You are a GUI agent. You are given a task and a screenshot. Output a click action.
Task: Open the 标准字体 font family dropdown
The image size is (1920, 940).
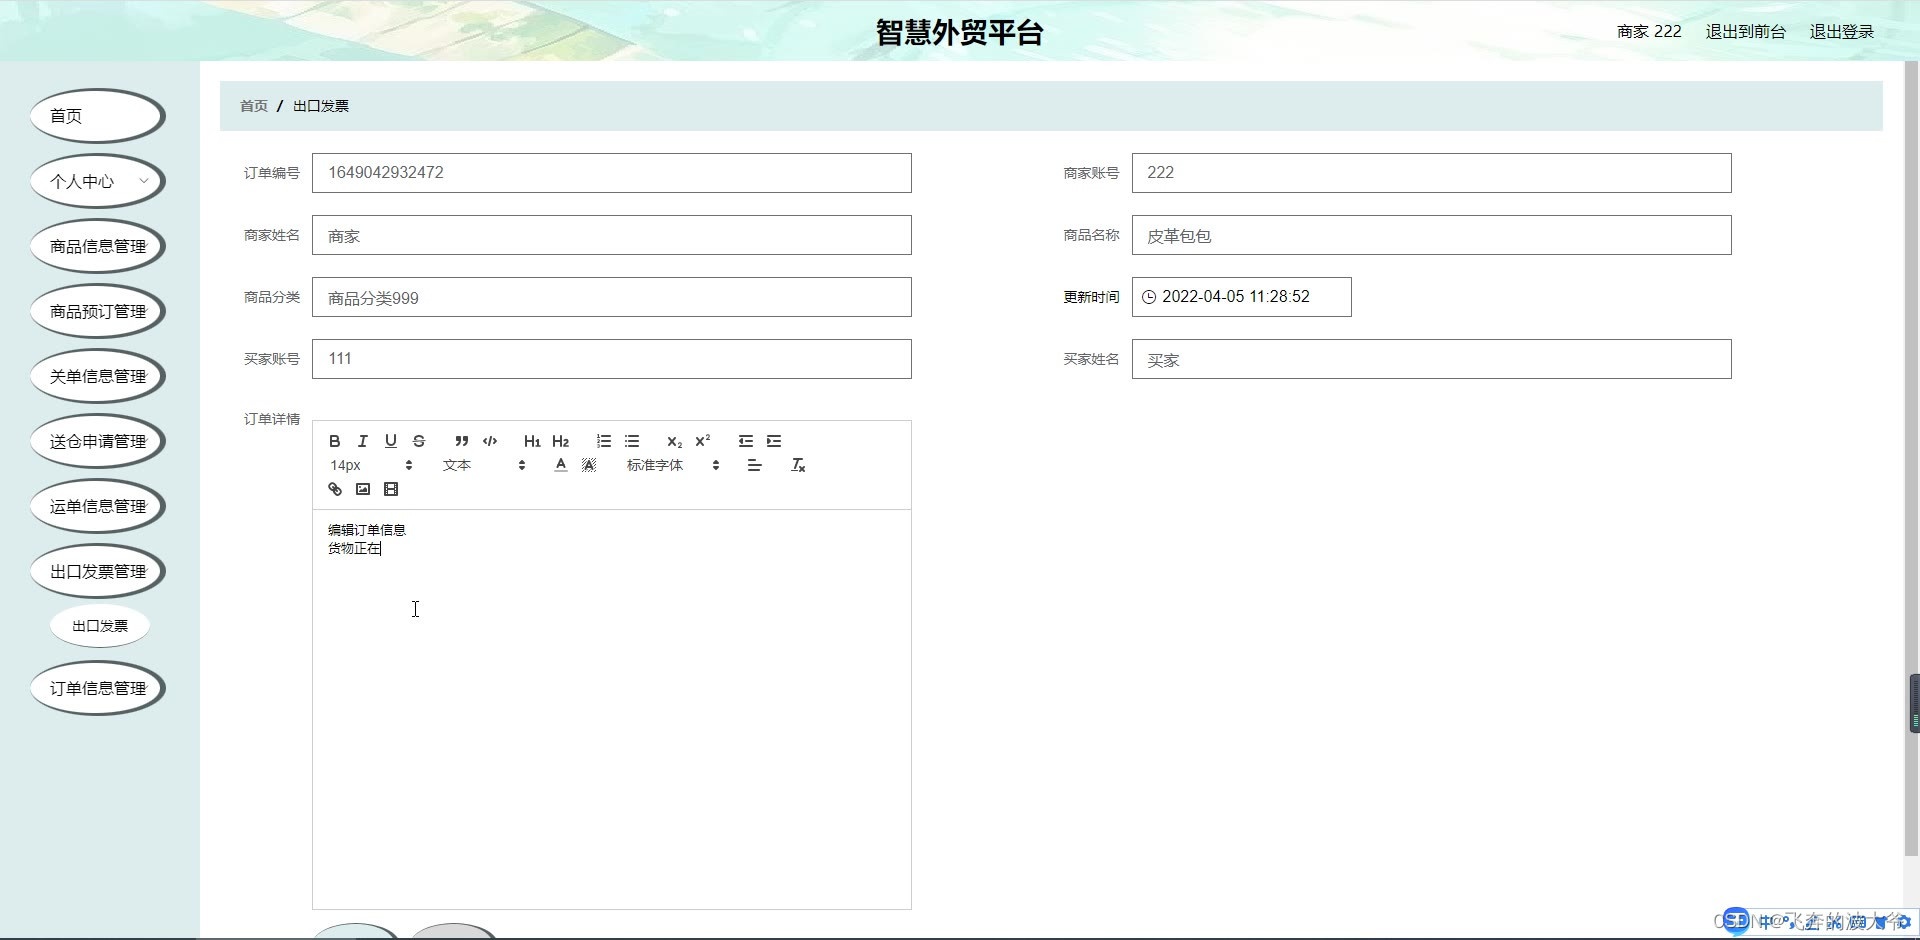(x=672, y=465)
